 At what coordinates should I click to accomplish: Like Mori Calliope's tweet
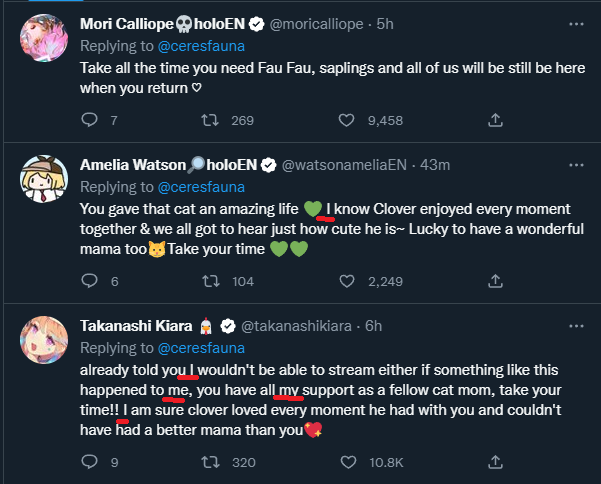pyautogui.click(x=346, y=120)
